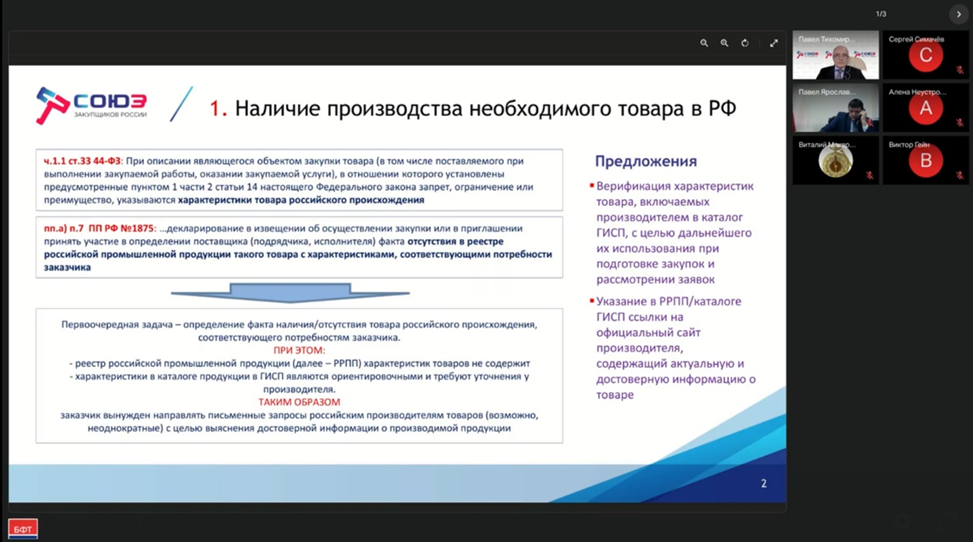Select Виктор Гейн participant tile
Image resolution: width=973 pixels, height=542 pixels.
point(925,161)
